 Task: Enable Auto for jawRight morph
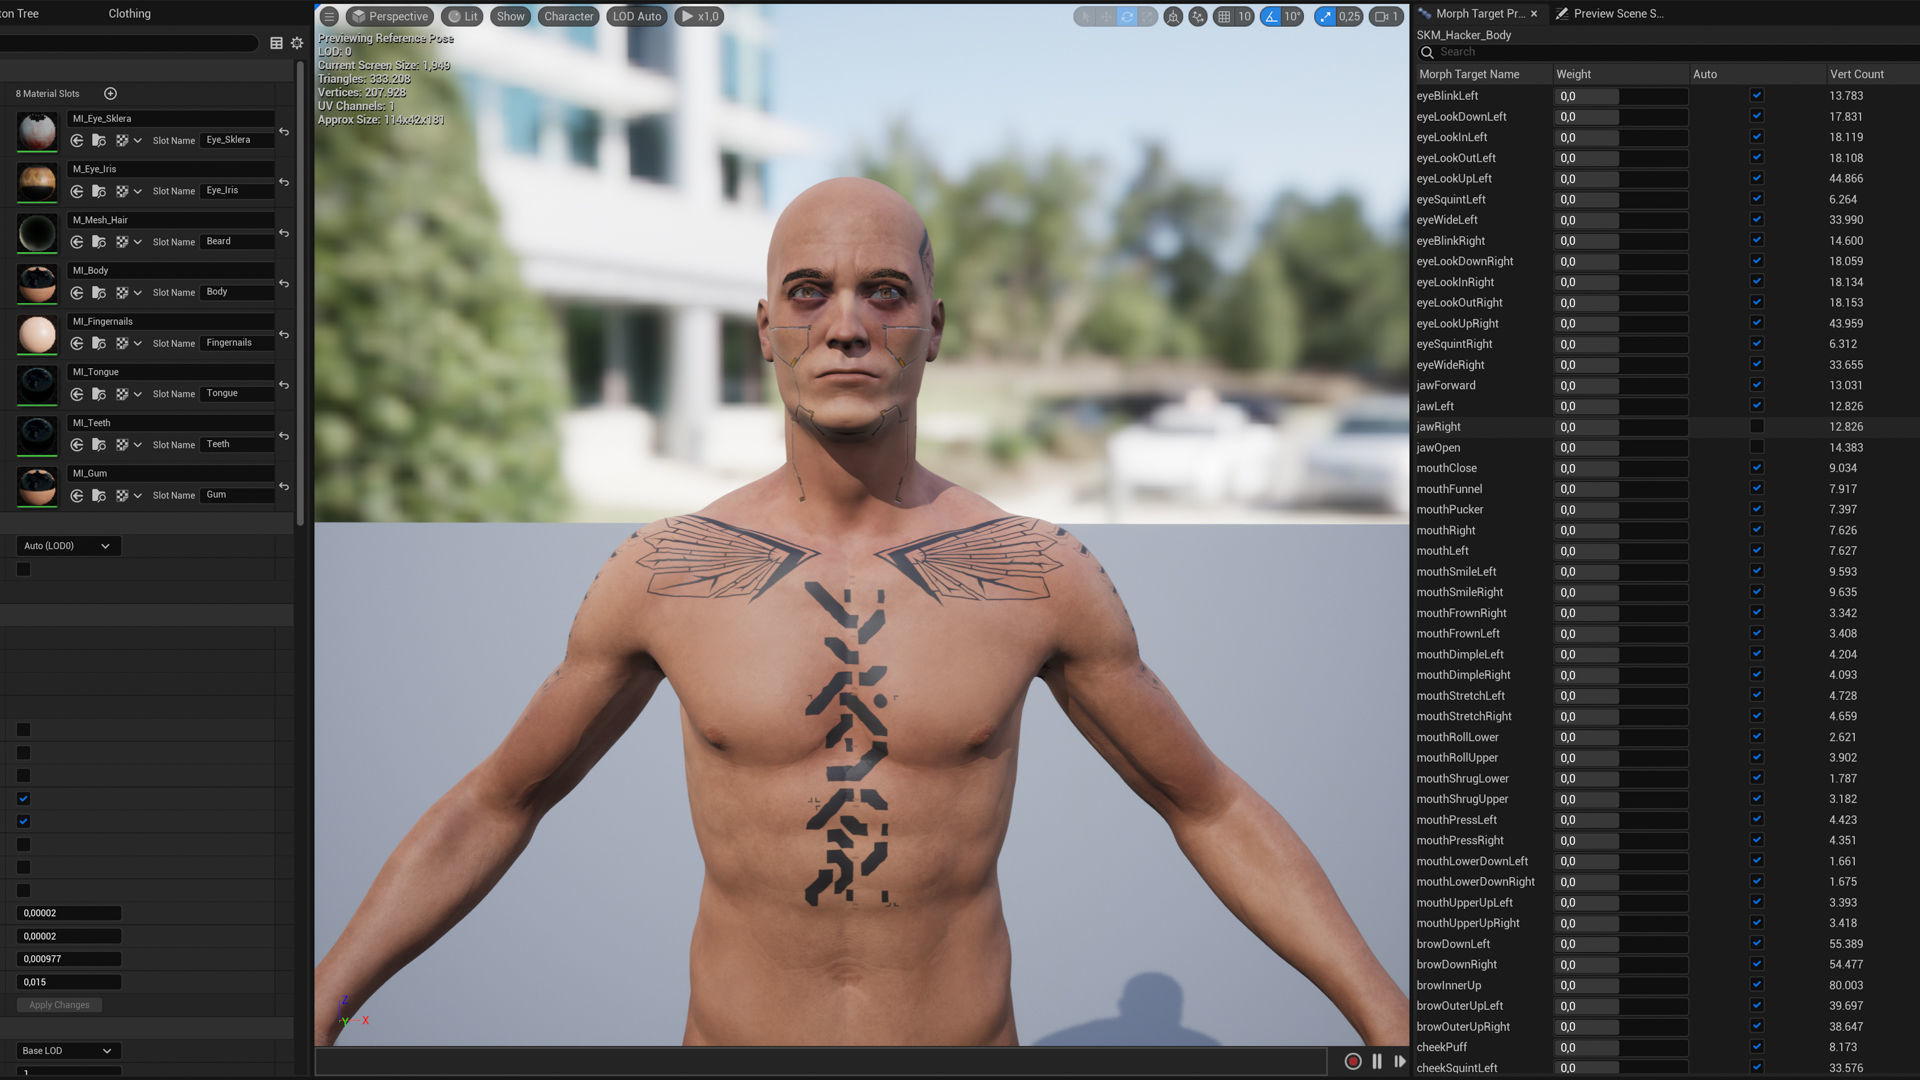pos(1757,427)
